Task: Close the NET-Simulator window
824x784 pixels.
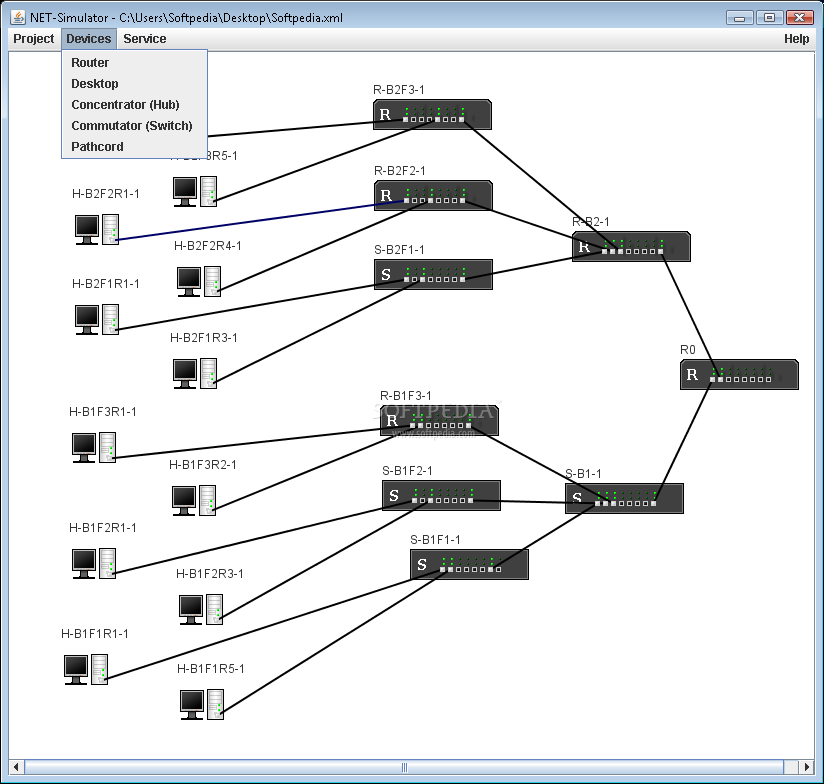Action: [x=800, y=18]
